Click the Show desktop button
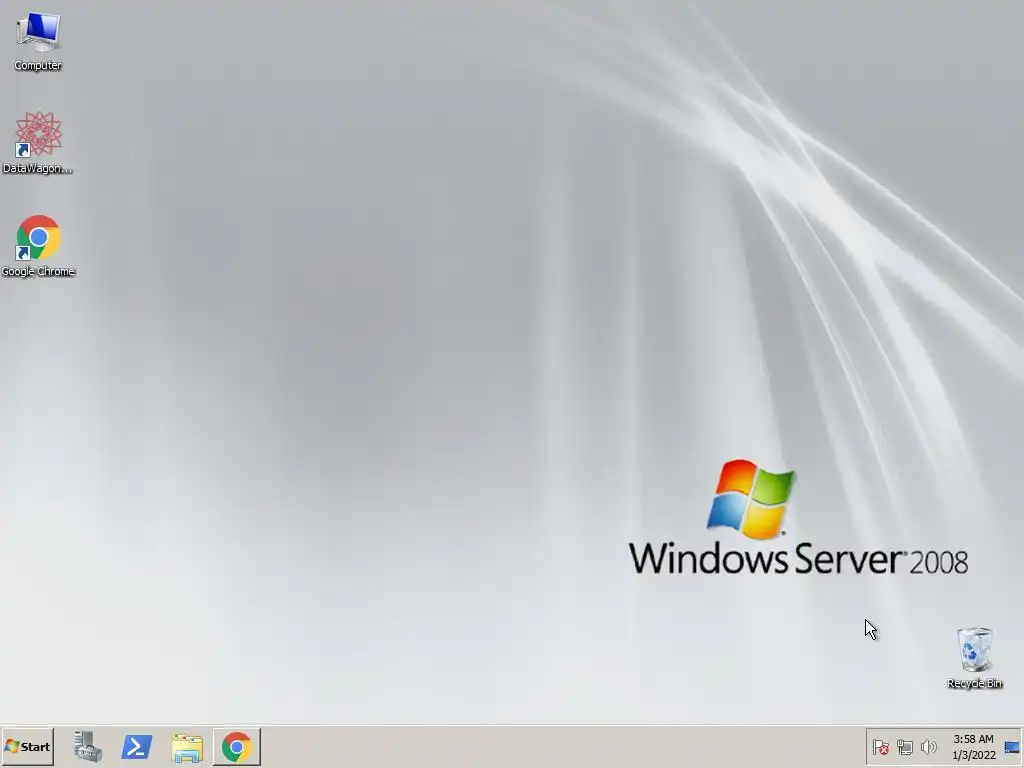 (1012, 746)
